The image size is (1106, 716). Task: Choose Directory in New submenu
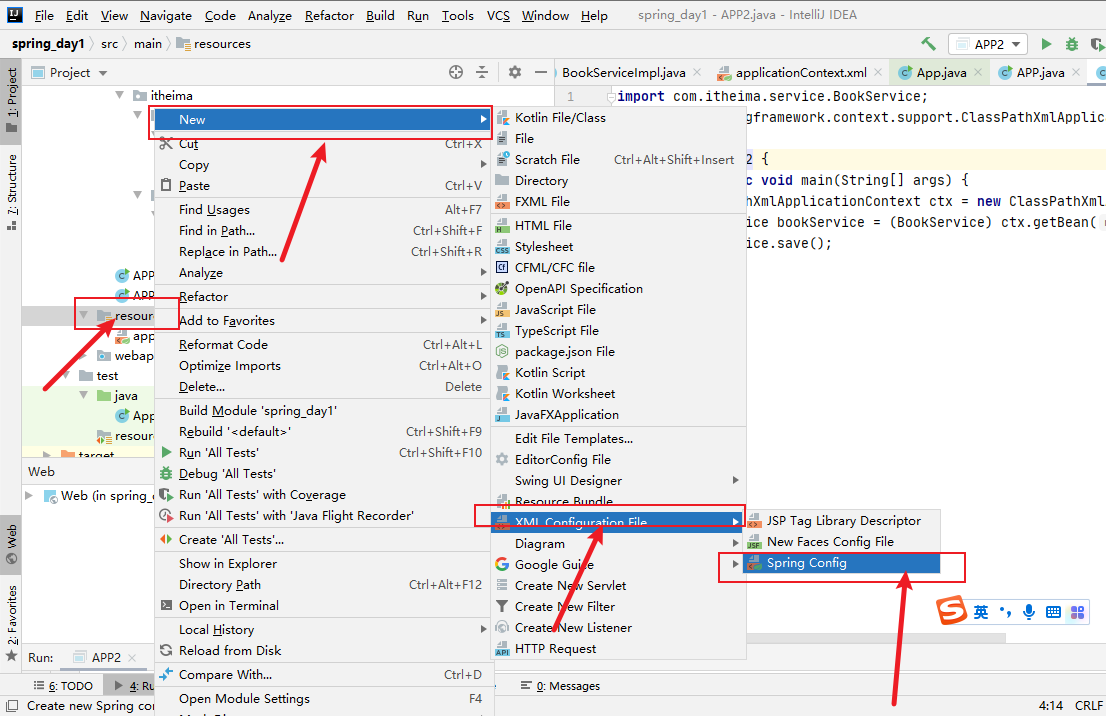pos(619,181)
